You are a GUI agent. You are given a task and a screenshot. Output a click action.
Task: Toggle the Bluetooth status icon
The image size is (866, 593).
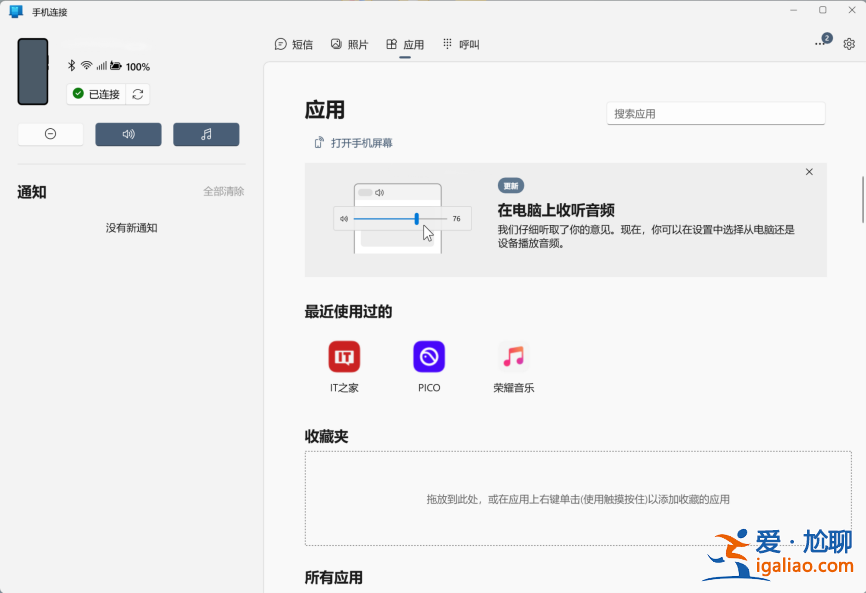(x=71, y=67)
